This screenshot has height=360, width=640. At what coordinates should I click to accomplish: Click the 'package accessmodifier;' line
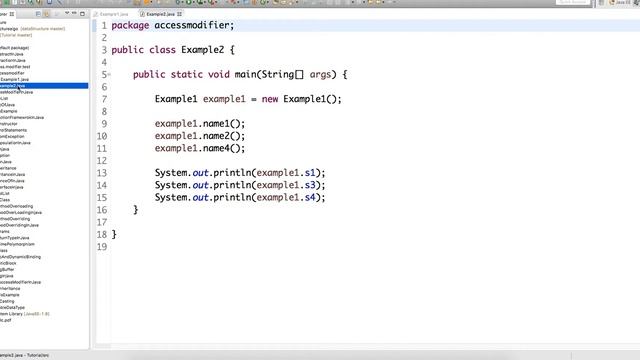click(x=173, y=25)
